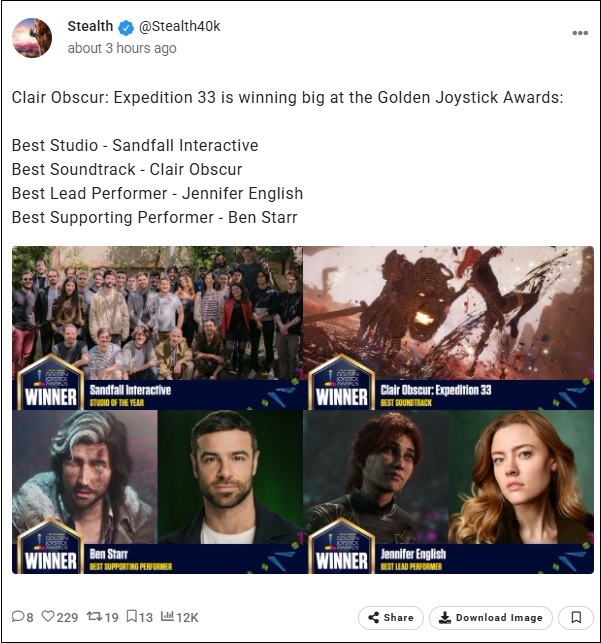Open the Jennifer English winner image

[x=448, y=492]
